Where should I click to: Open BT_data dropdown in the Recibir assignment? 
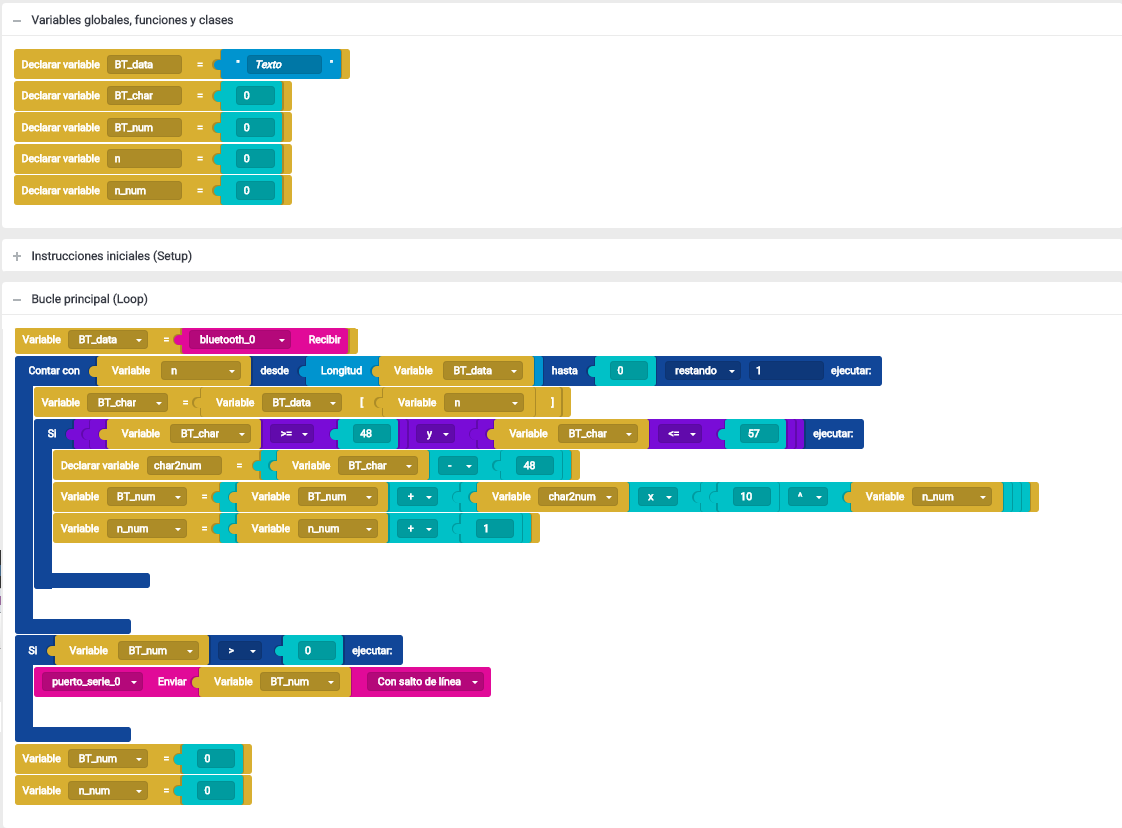[x=107, y=340]
